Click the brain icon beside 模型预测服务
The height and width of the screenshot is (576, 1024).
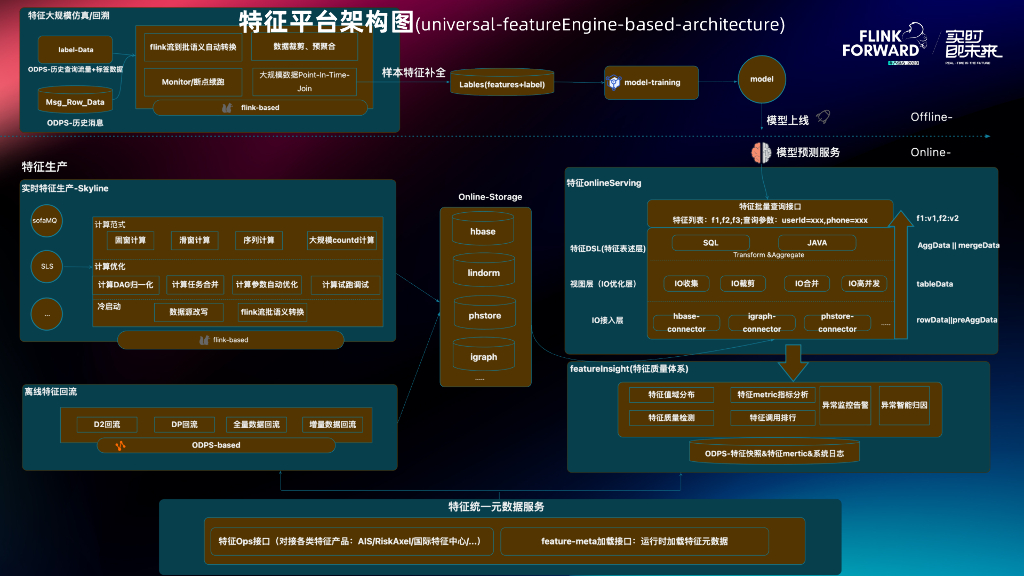(761, 153)
